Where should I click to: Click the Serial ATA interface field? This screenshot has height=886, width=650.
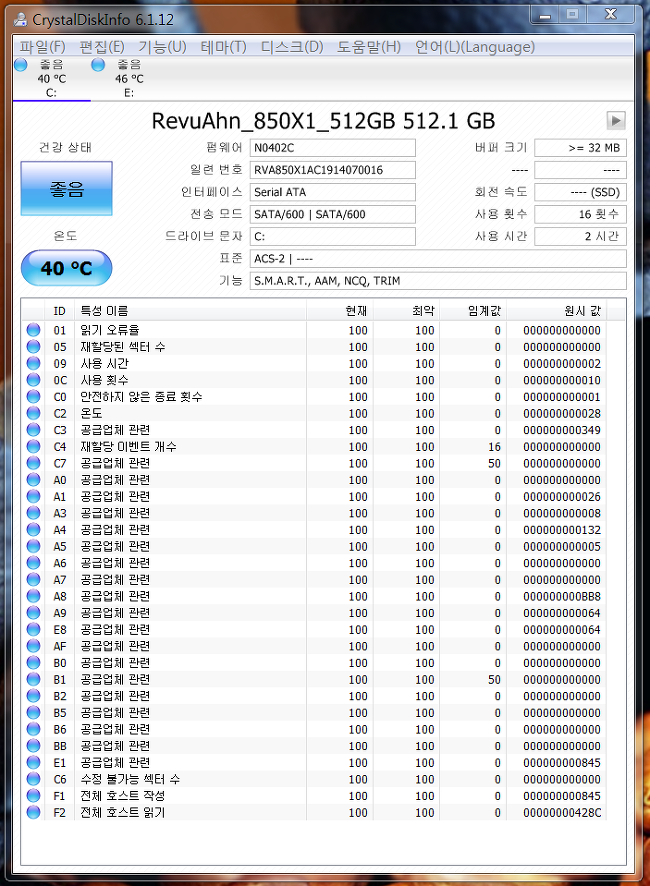coord(332,192)
